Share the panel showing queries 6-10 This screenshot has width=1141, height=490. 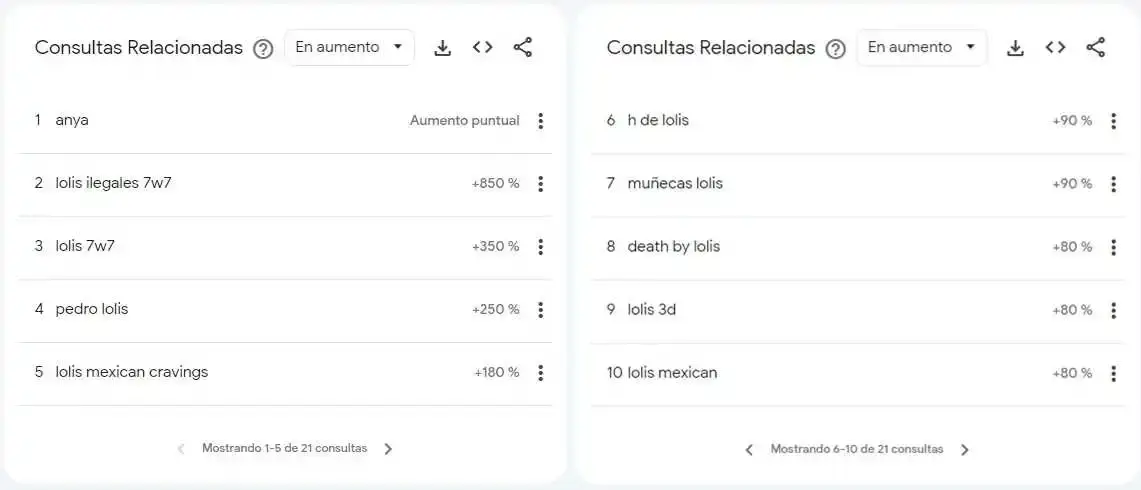pos(1096,47)
